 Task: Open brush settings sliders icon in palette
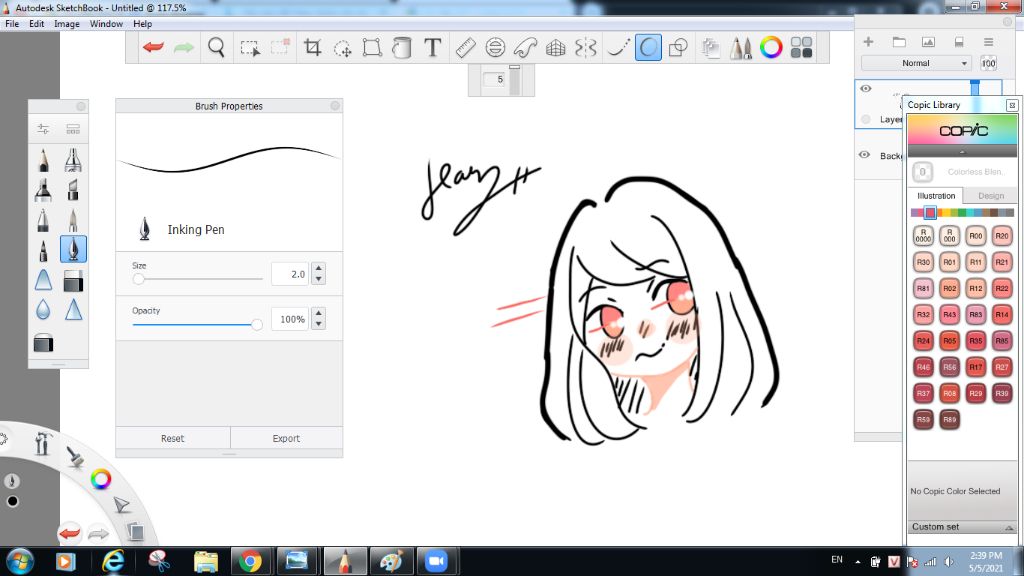click(43, 129)
